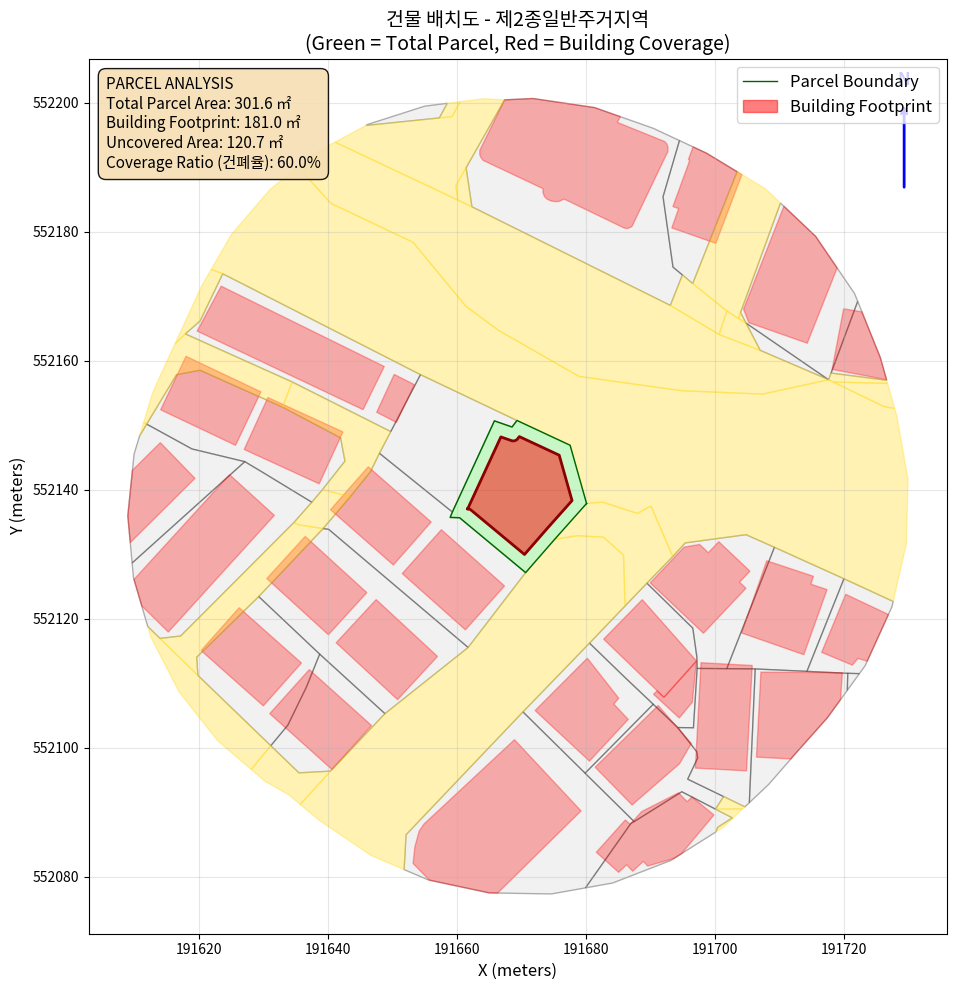Click the Y (meters) axis label
The height and width of the screenshot is (990, 957).
point(17,496)
